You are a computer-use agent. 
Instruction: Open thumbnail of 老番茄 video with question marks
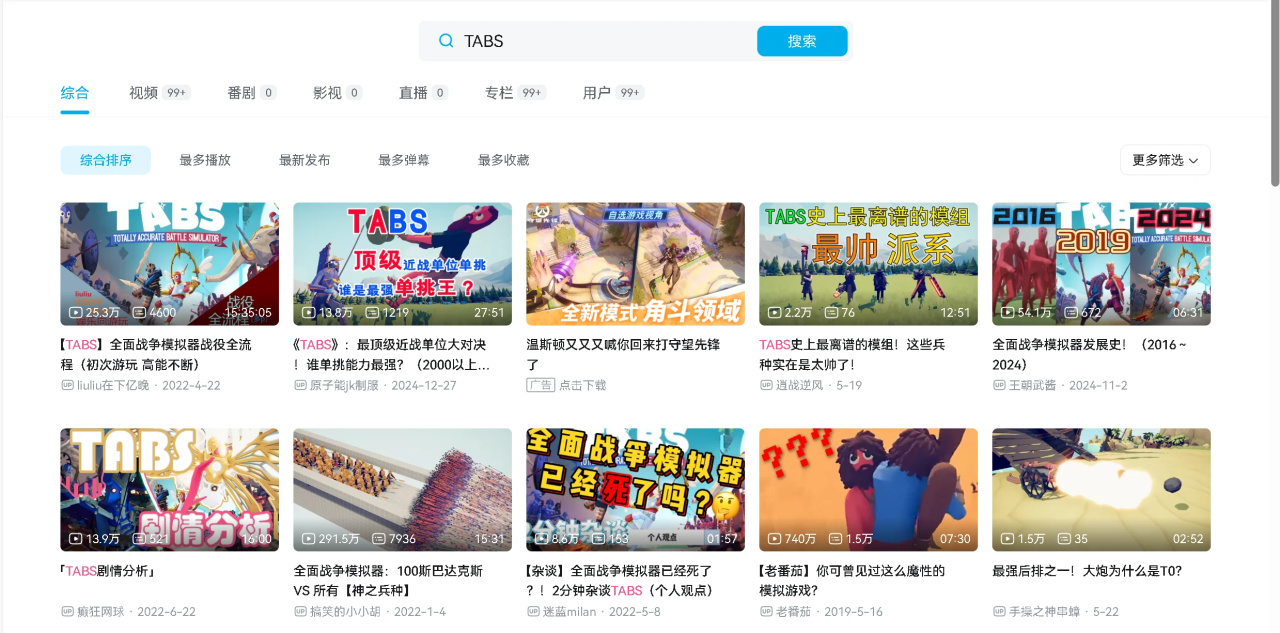coord(869,490)
